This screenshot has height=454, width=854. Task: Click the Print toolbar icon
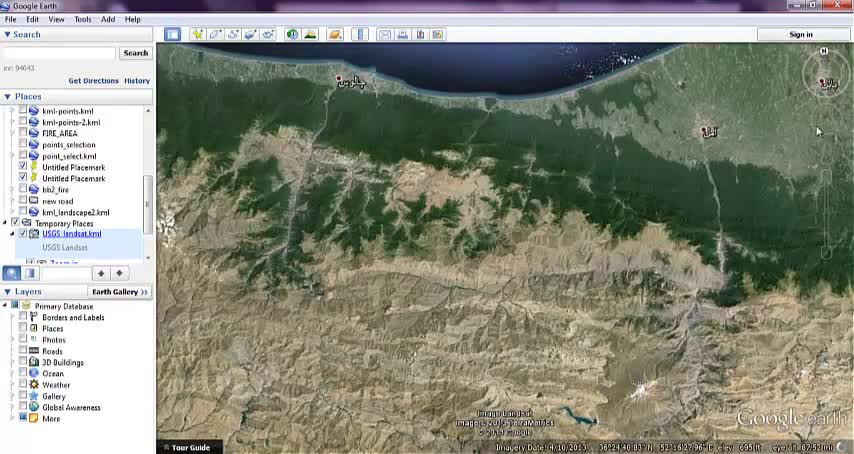[x=402, y=34]
